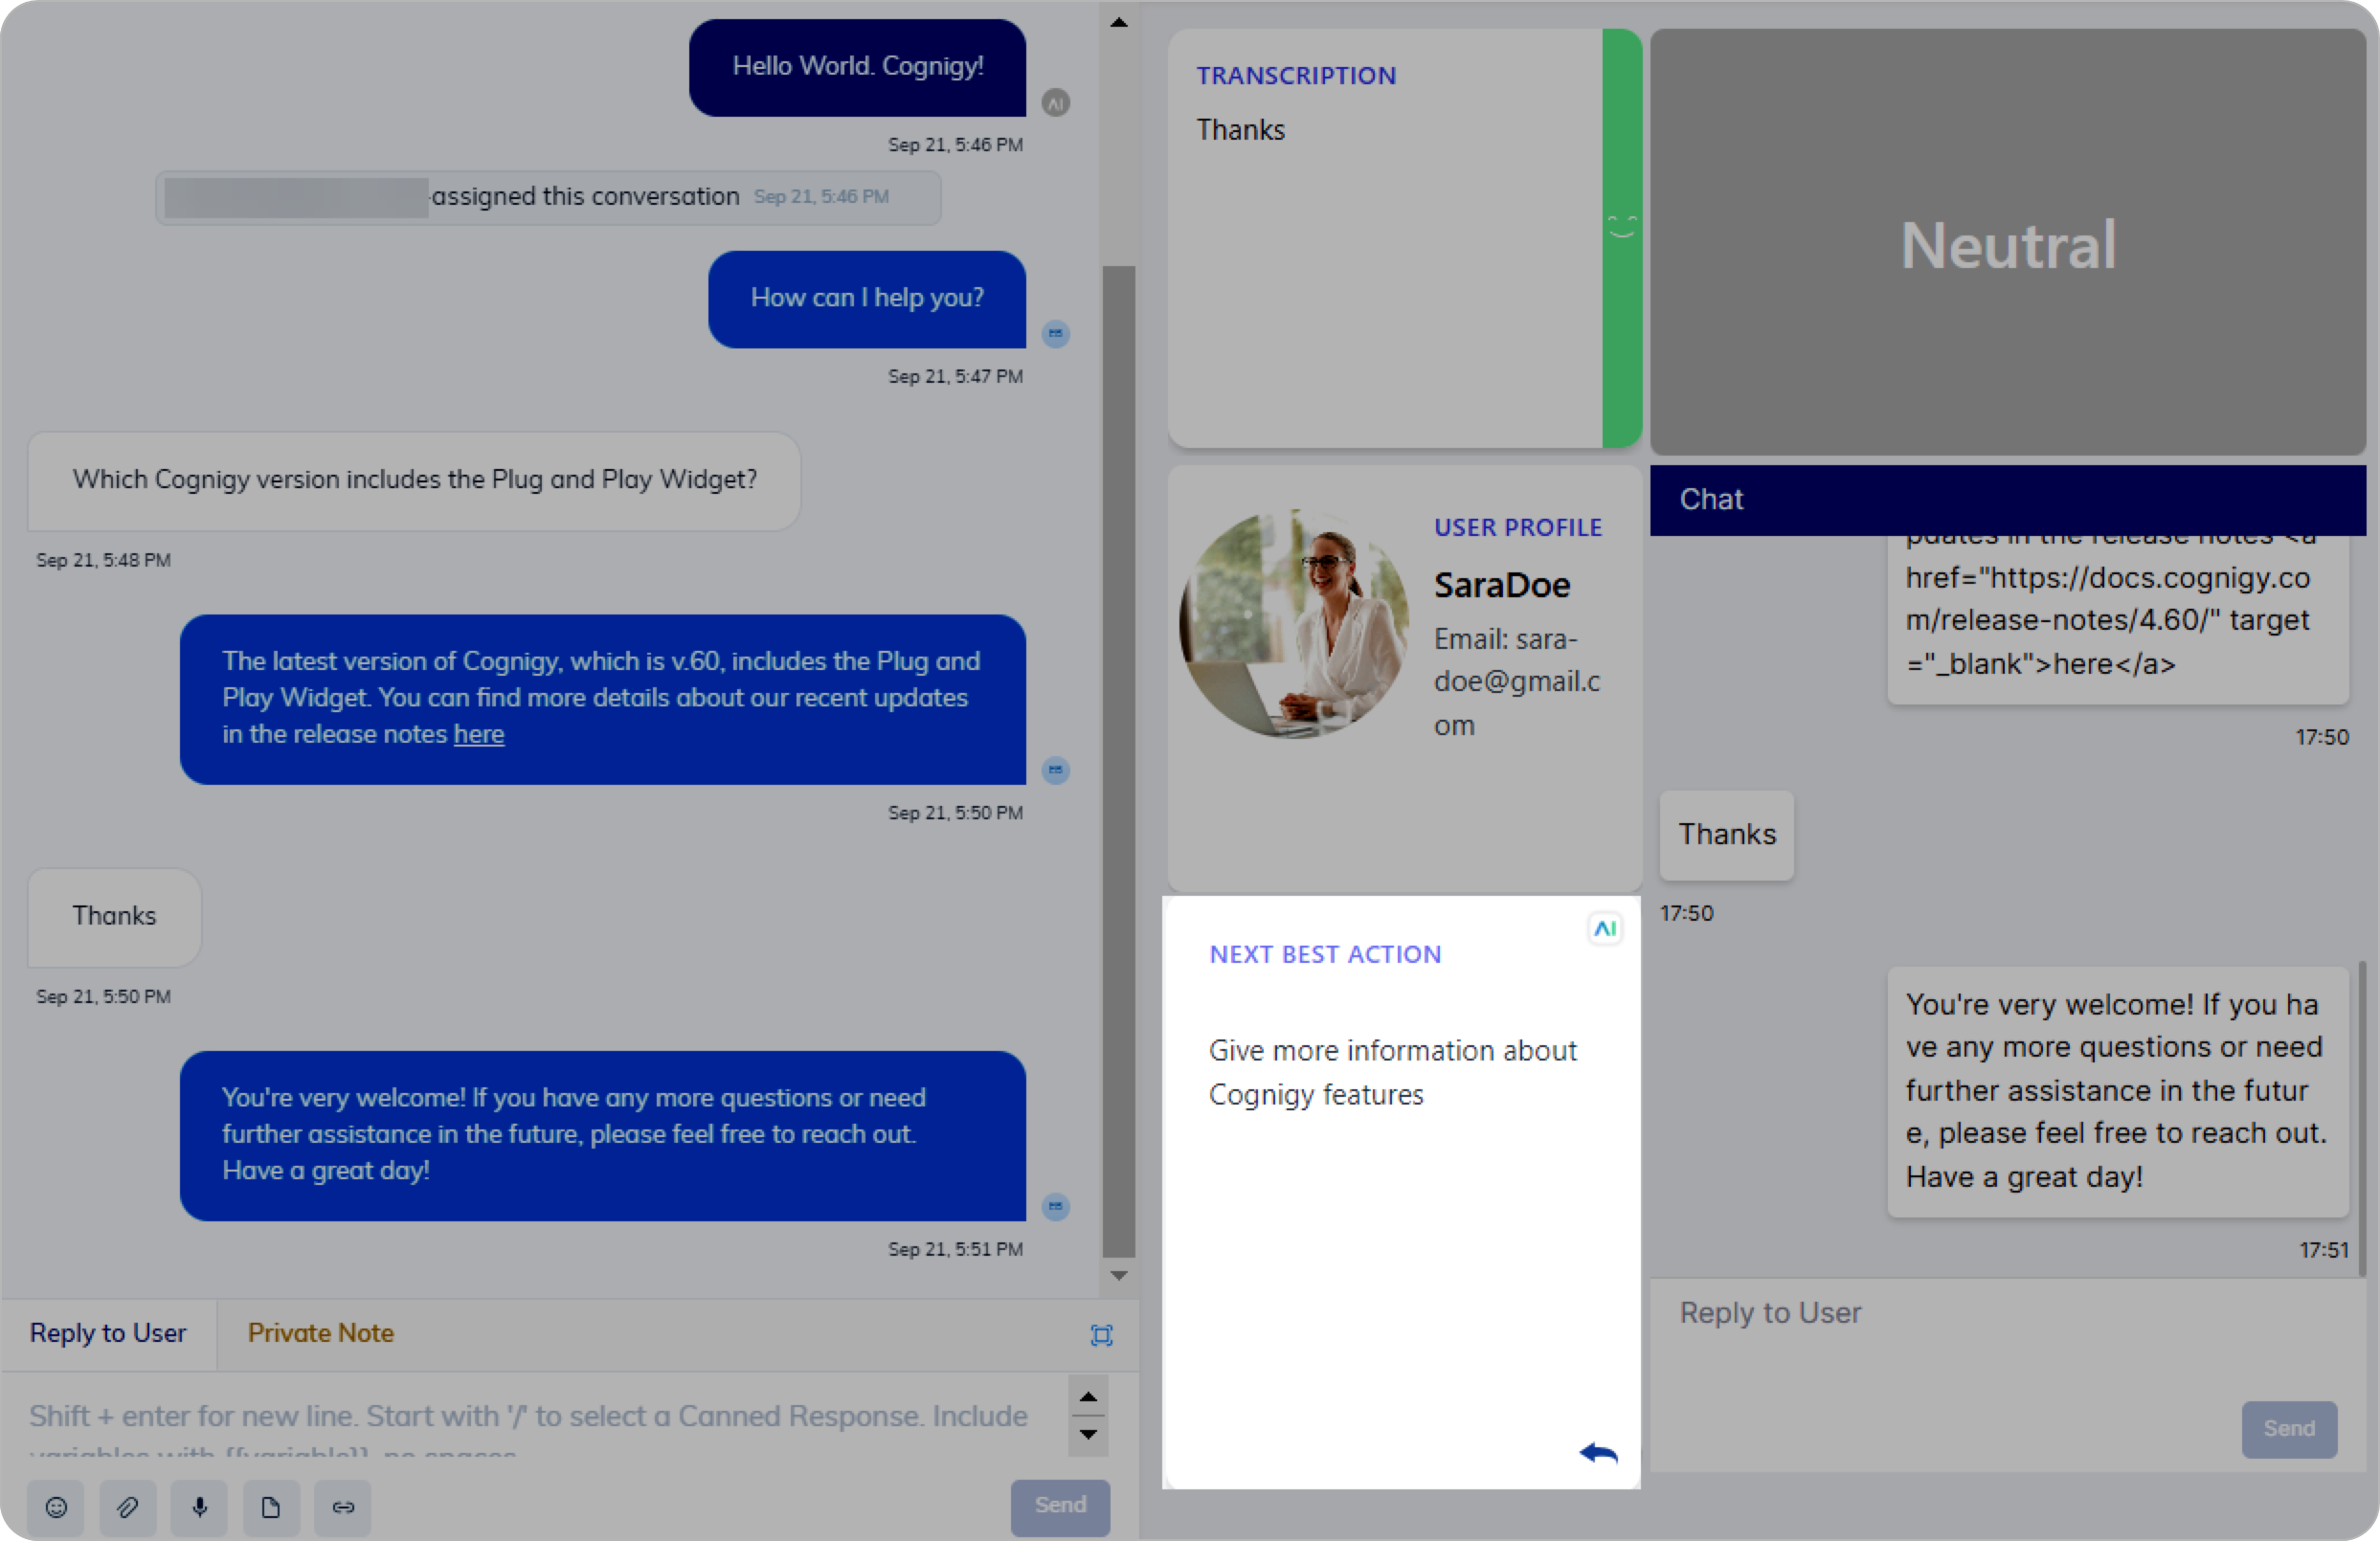The height and width of the screenshot is (1541, 2380).
Task: Click the AI badge on Next Best Action
Action: 1605,929
